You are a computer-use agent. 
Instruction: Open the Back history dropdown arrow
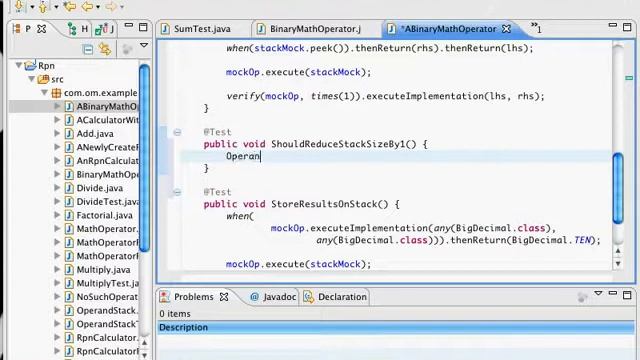pos(98,7)
